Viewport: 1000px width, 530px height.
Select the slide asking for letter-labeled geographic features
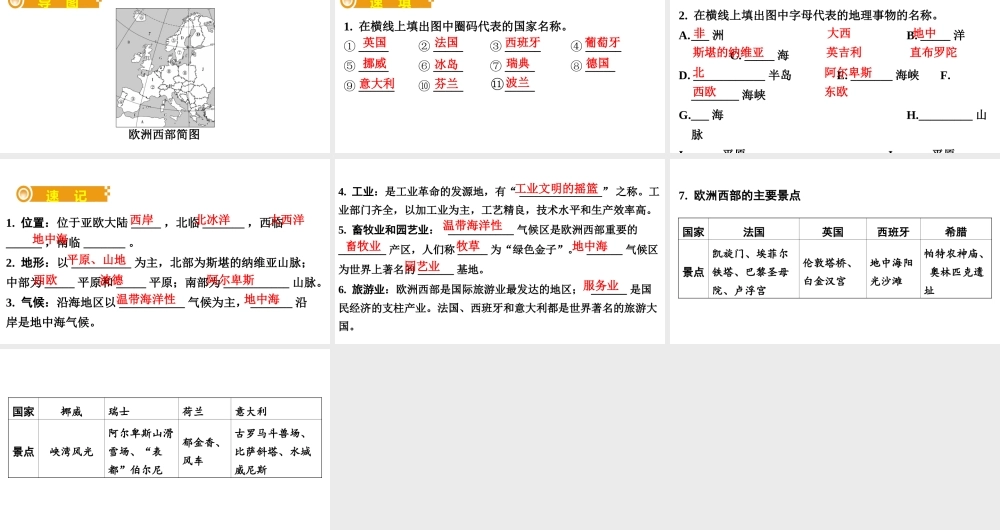pos(835,76)
